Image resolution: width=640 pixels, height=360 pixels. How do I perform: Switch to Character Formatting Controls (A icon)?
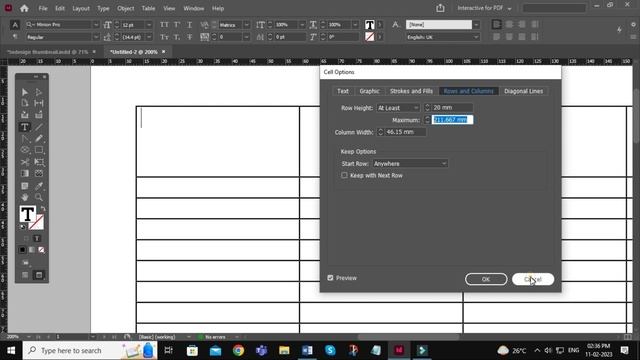(x=15, y=25)
